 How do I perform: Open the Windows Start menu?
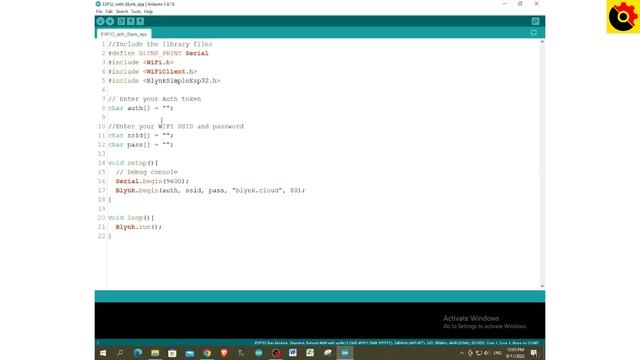click(x=103, y=353)
